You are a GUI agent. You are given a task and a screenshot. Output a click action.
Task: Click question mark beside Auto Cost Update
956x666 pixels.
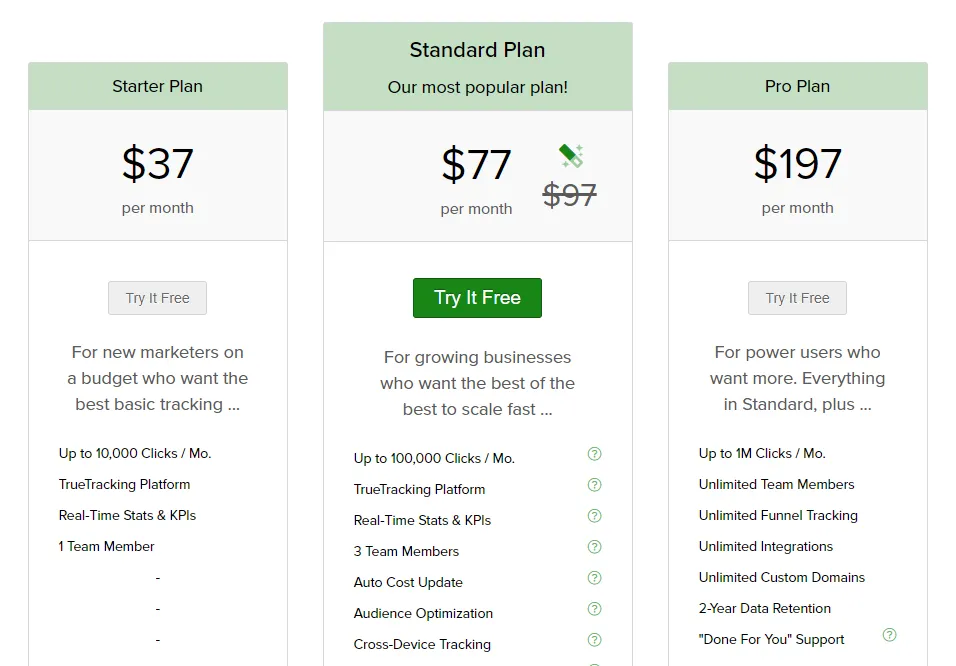tap(594, 578)
